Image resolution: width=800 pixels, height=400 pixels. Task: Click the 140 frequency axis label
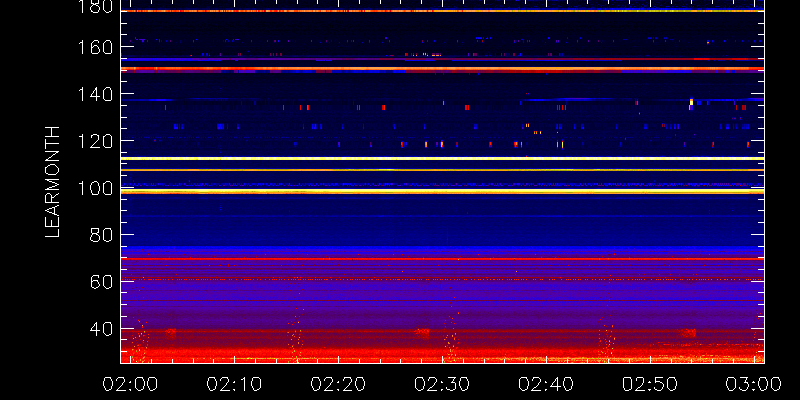pyautogui.click(x=96, y=94)
